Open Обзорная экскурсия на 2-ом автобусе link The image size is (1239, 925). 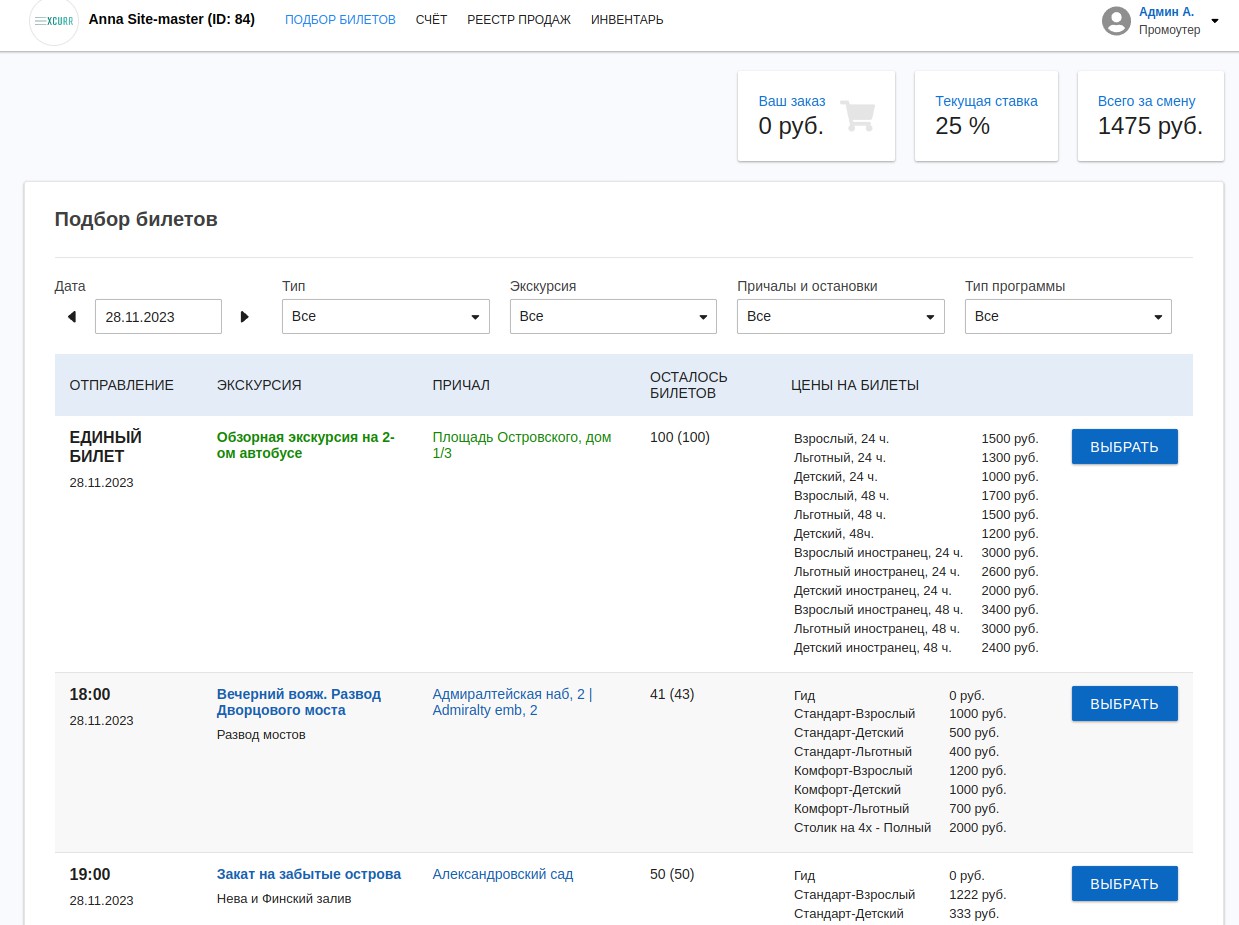click(305, 445)
